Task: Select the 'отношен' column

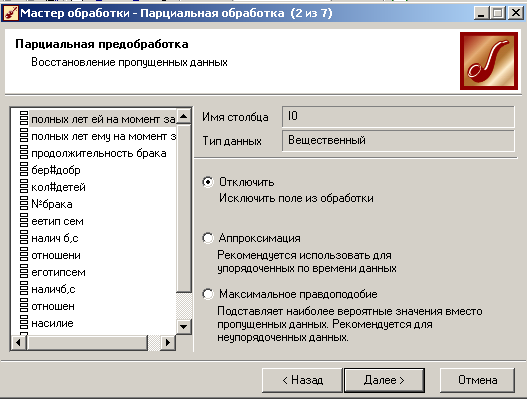Action: [53, 307]
